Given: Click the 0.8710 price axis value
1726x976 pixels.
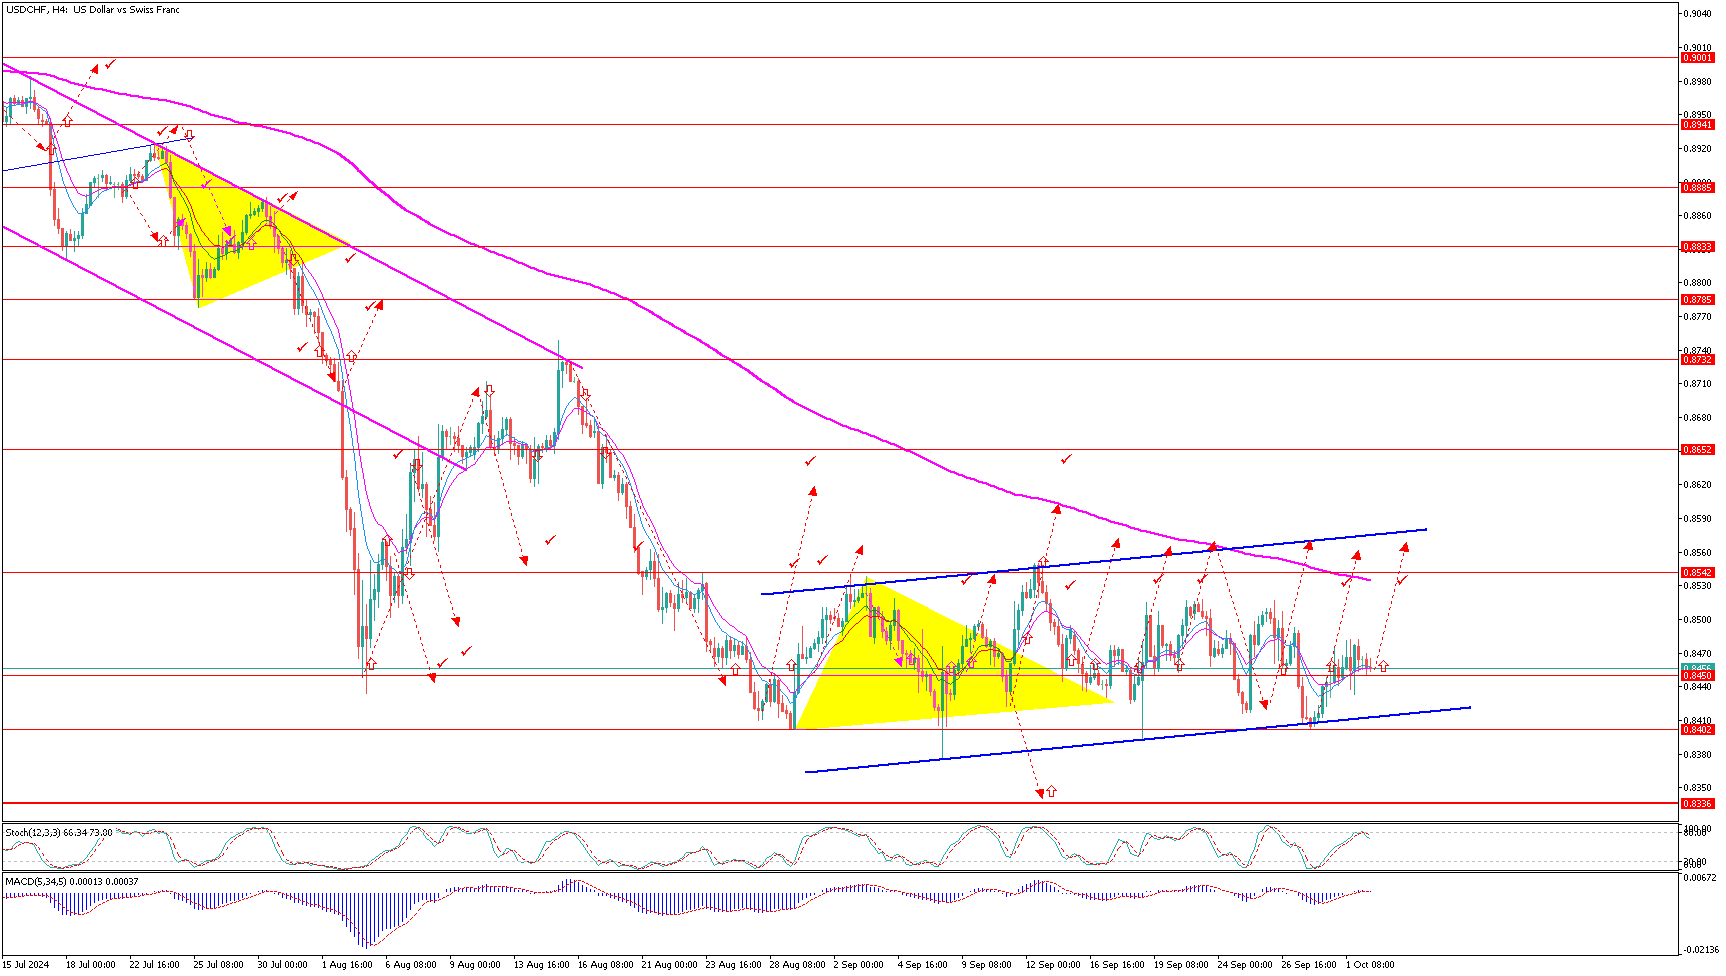Looking at the screenshot, I should (x=1698, y=384).
